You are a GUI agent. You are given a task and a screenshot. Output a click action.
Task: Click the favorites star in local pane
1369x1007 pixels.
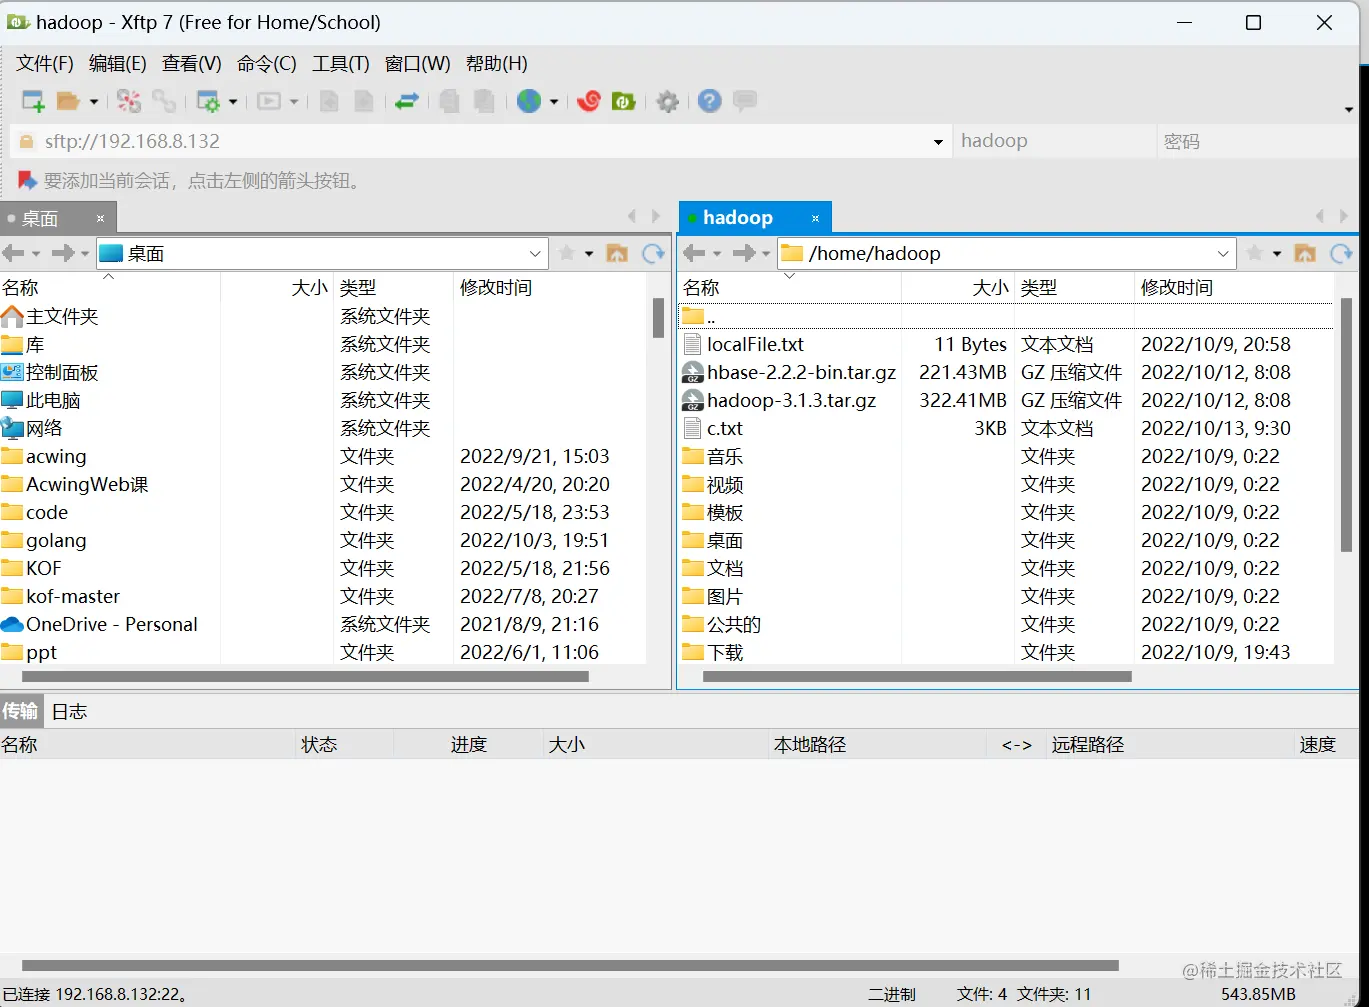[567, 254]
